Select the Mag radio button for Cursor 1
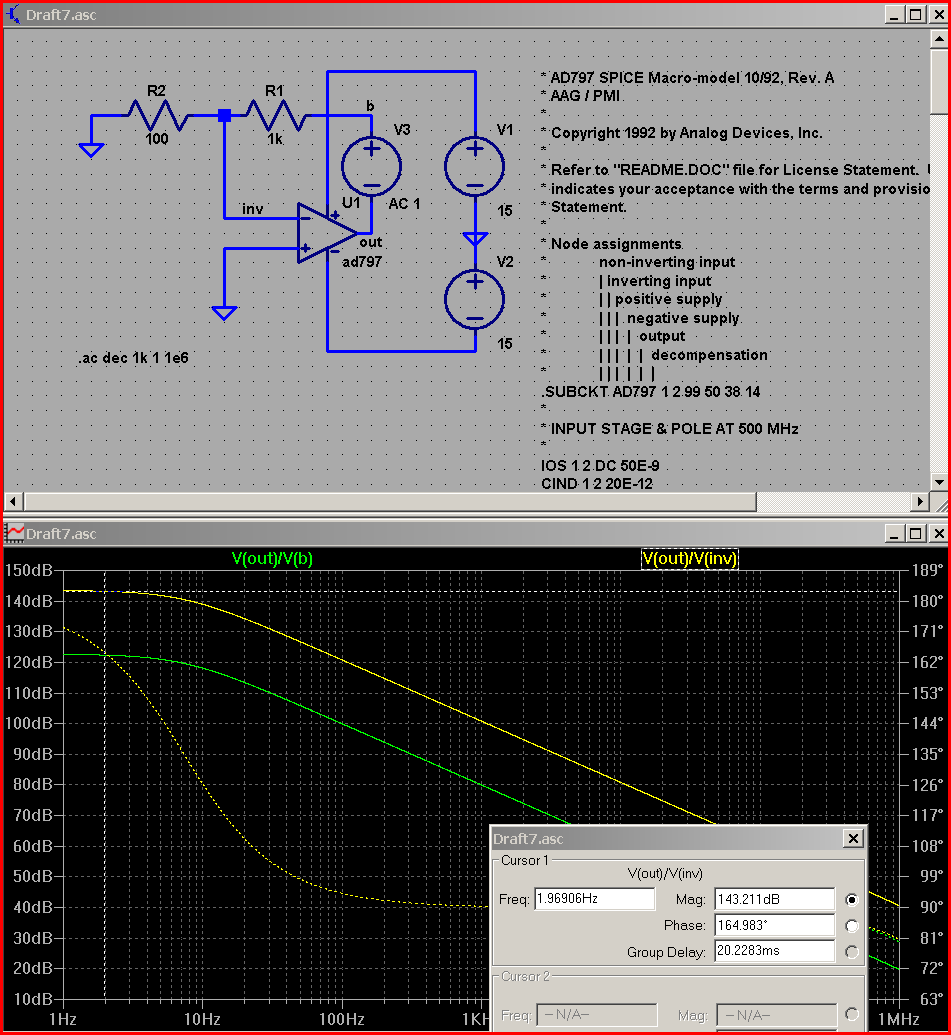Image resolution: width=951 pixels, height=1035 pixels. (851, 899)
